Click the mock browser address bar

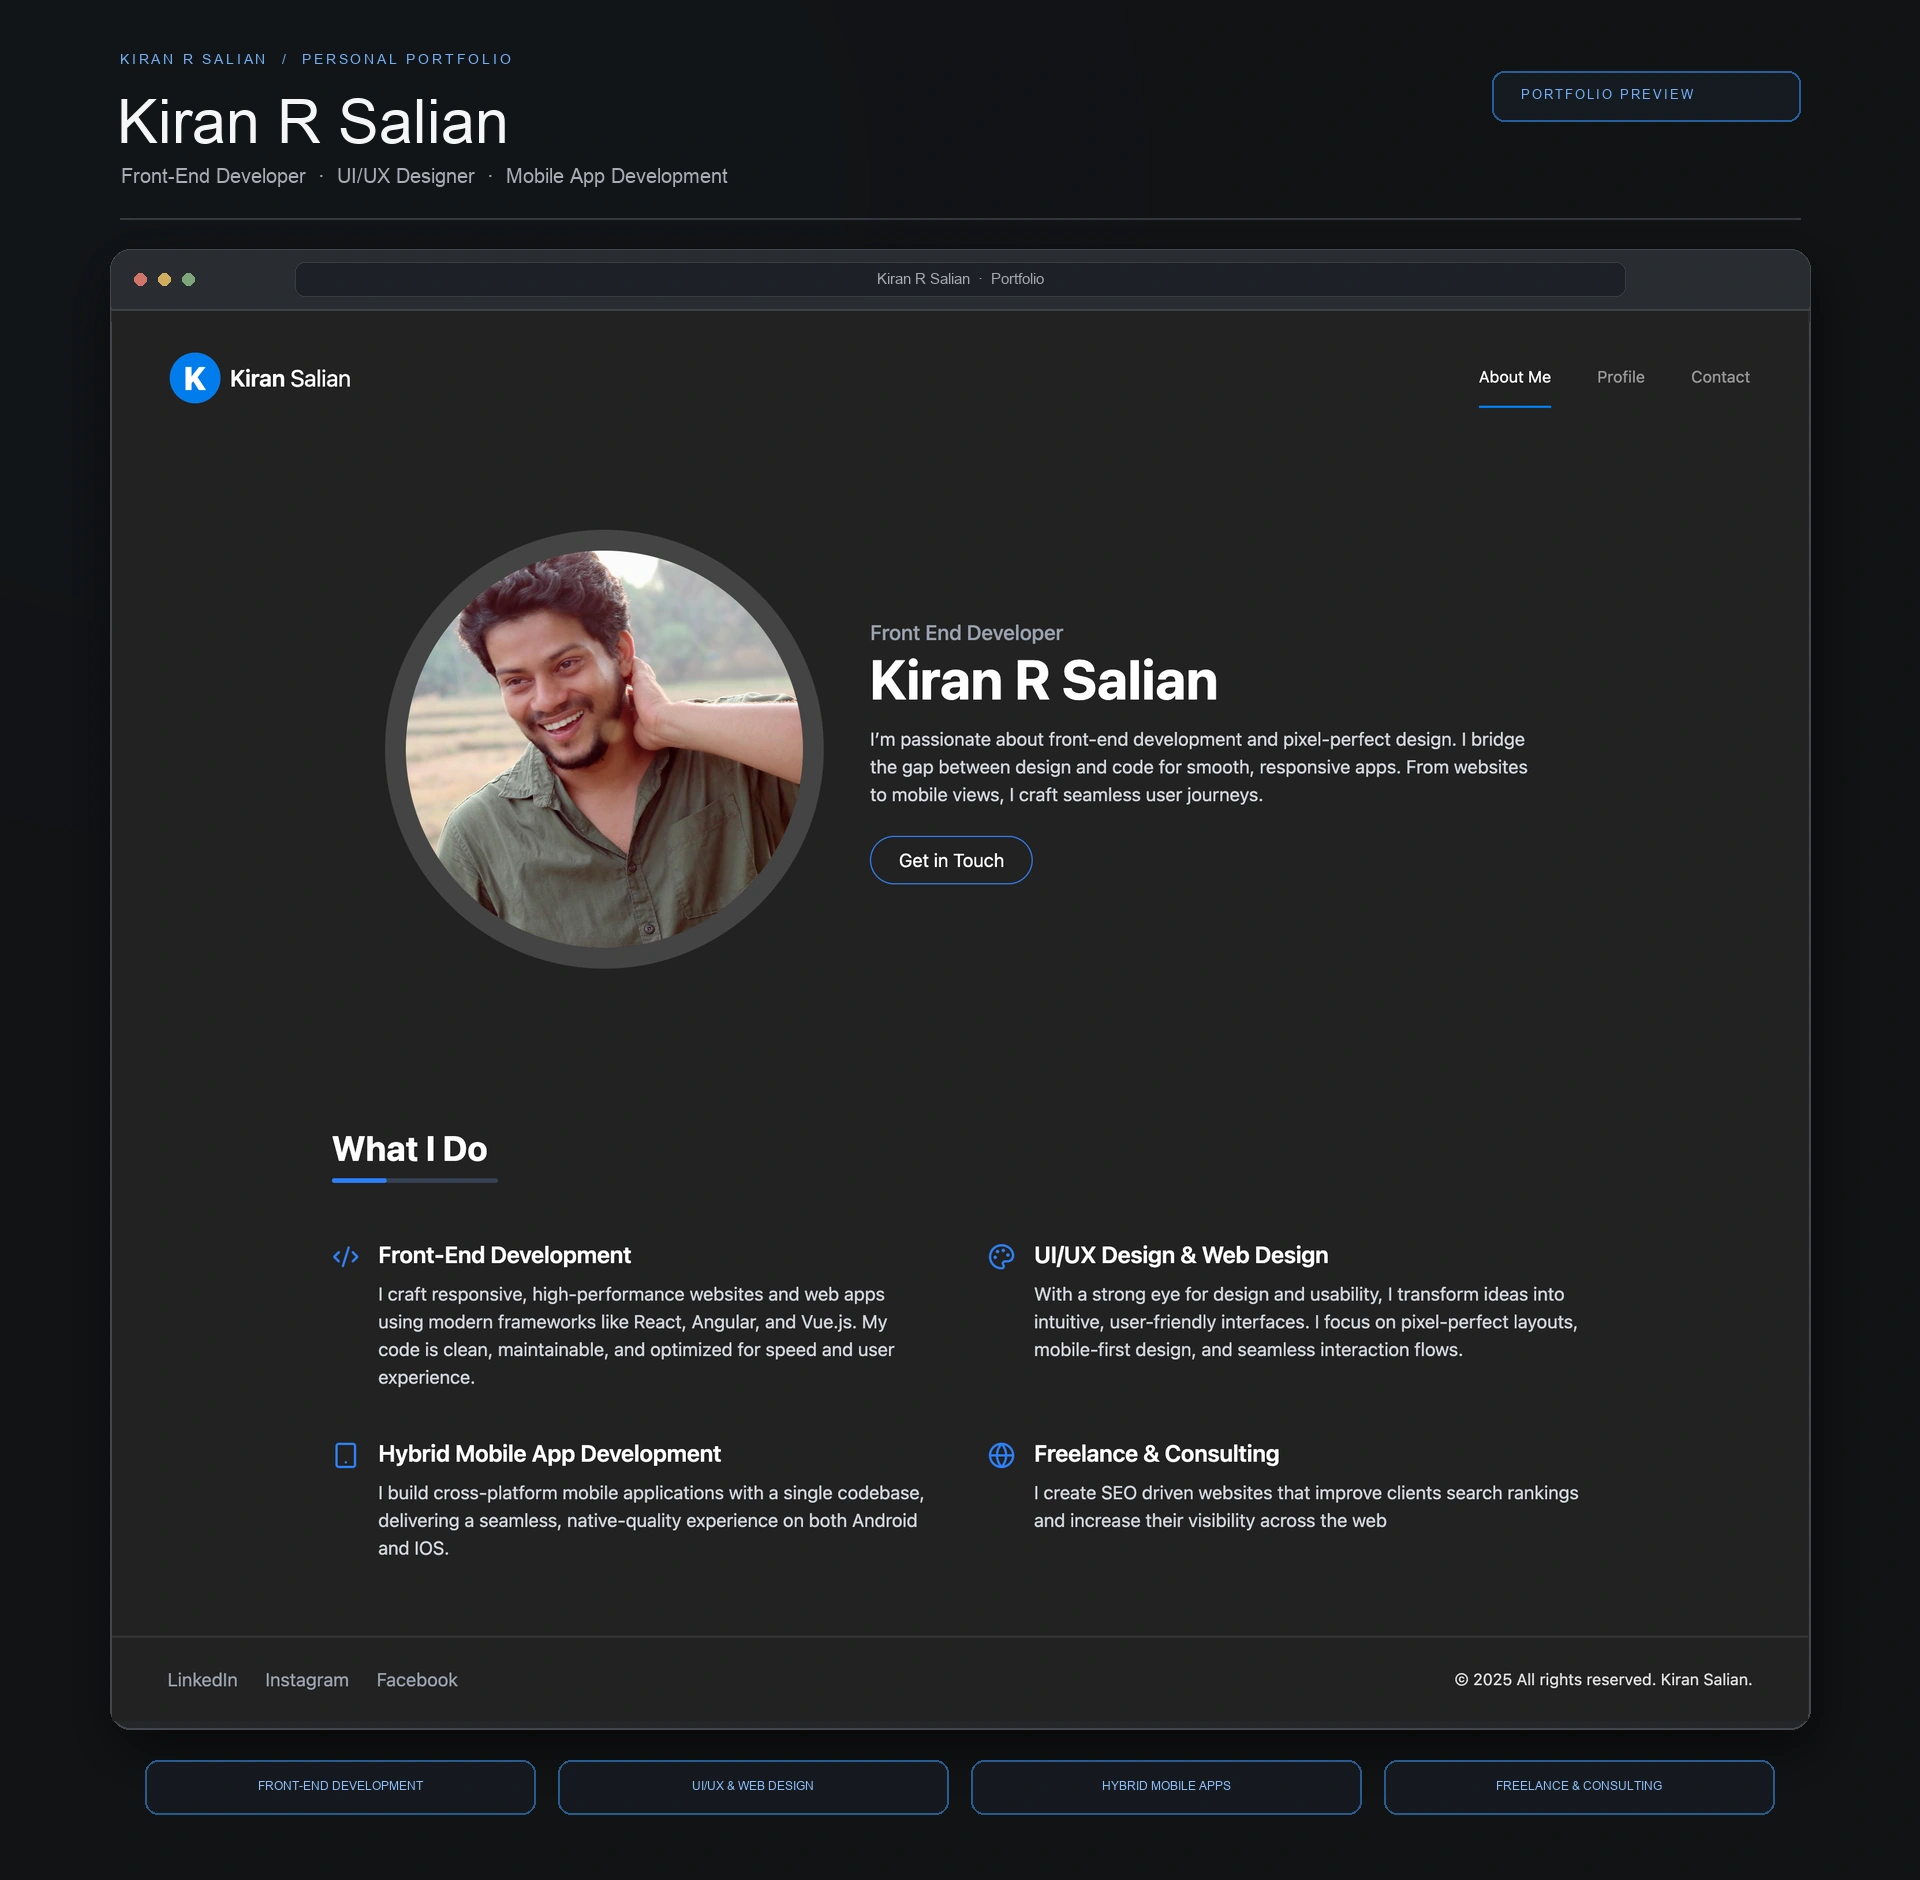(x=959, y=279)
